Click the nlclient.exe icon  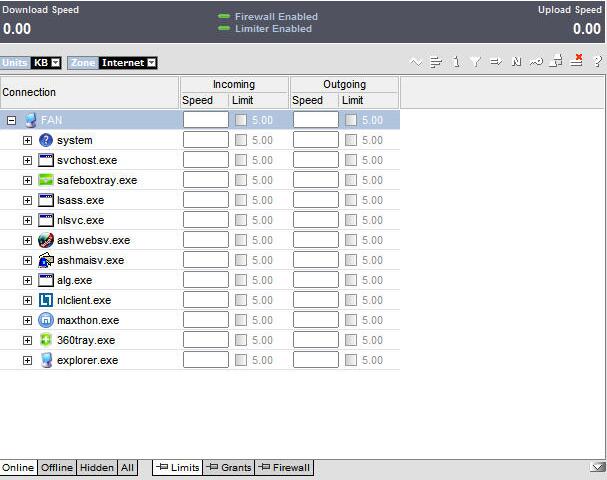46,300
